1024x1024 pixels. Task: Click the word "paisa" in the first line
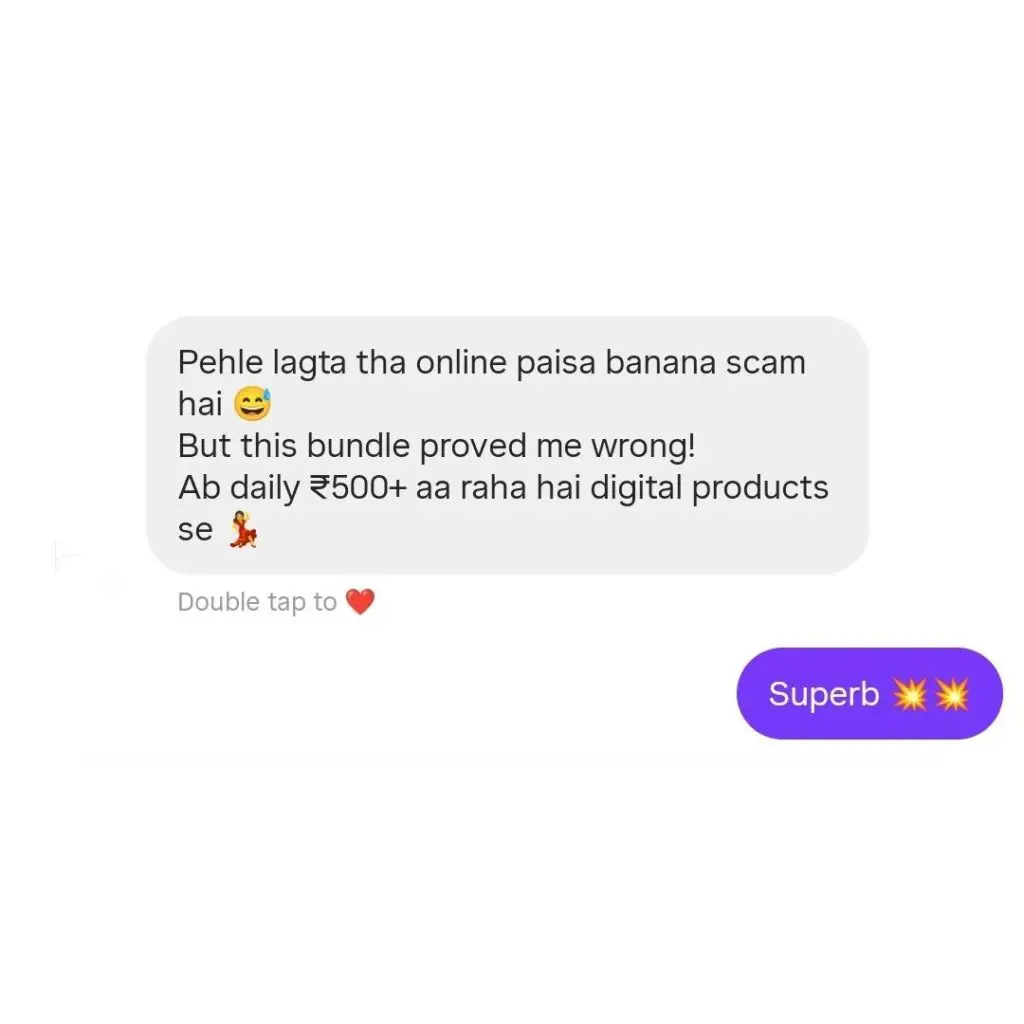[x=556, y=363]
